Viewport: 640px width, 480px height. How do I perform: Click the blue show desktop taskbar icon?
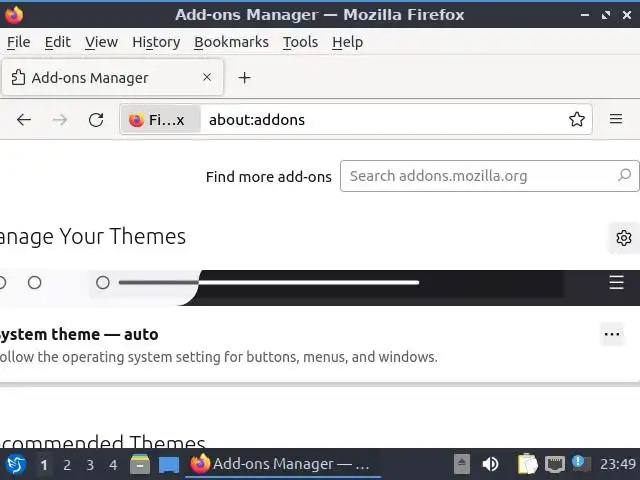[x=169, y=464]
